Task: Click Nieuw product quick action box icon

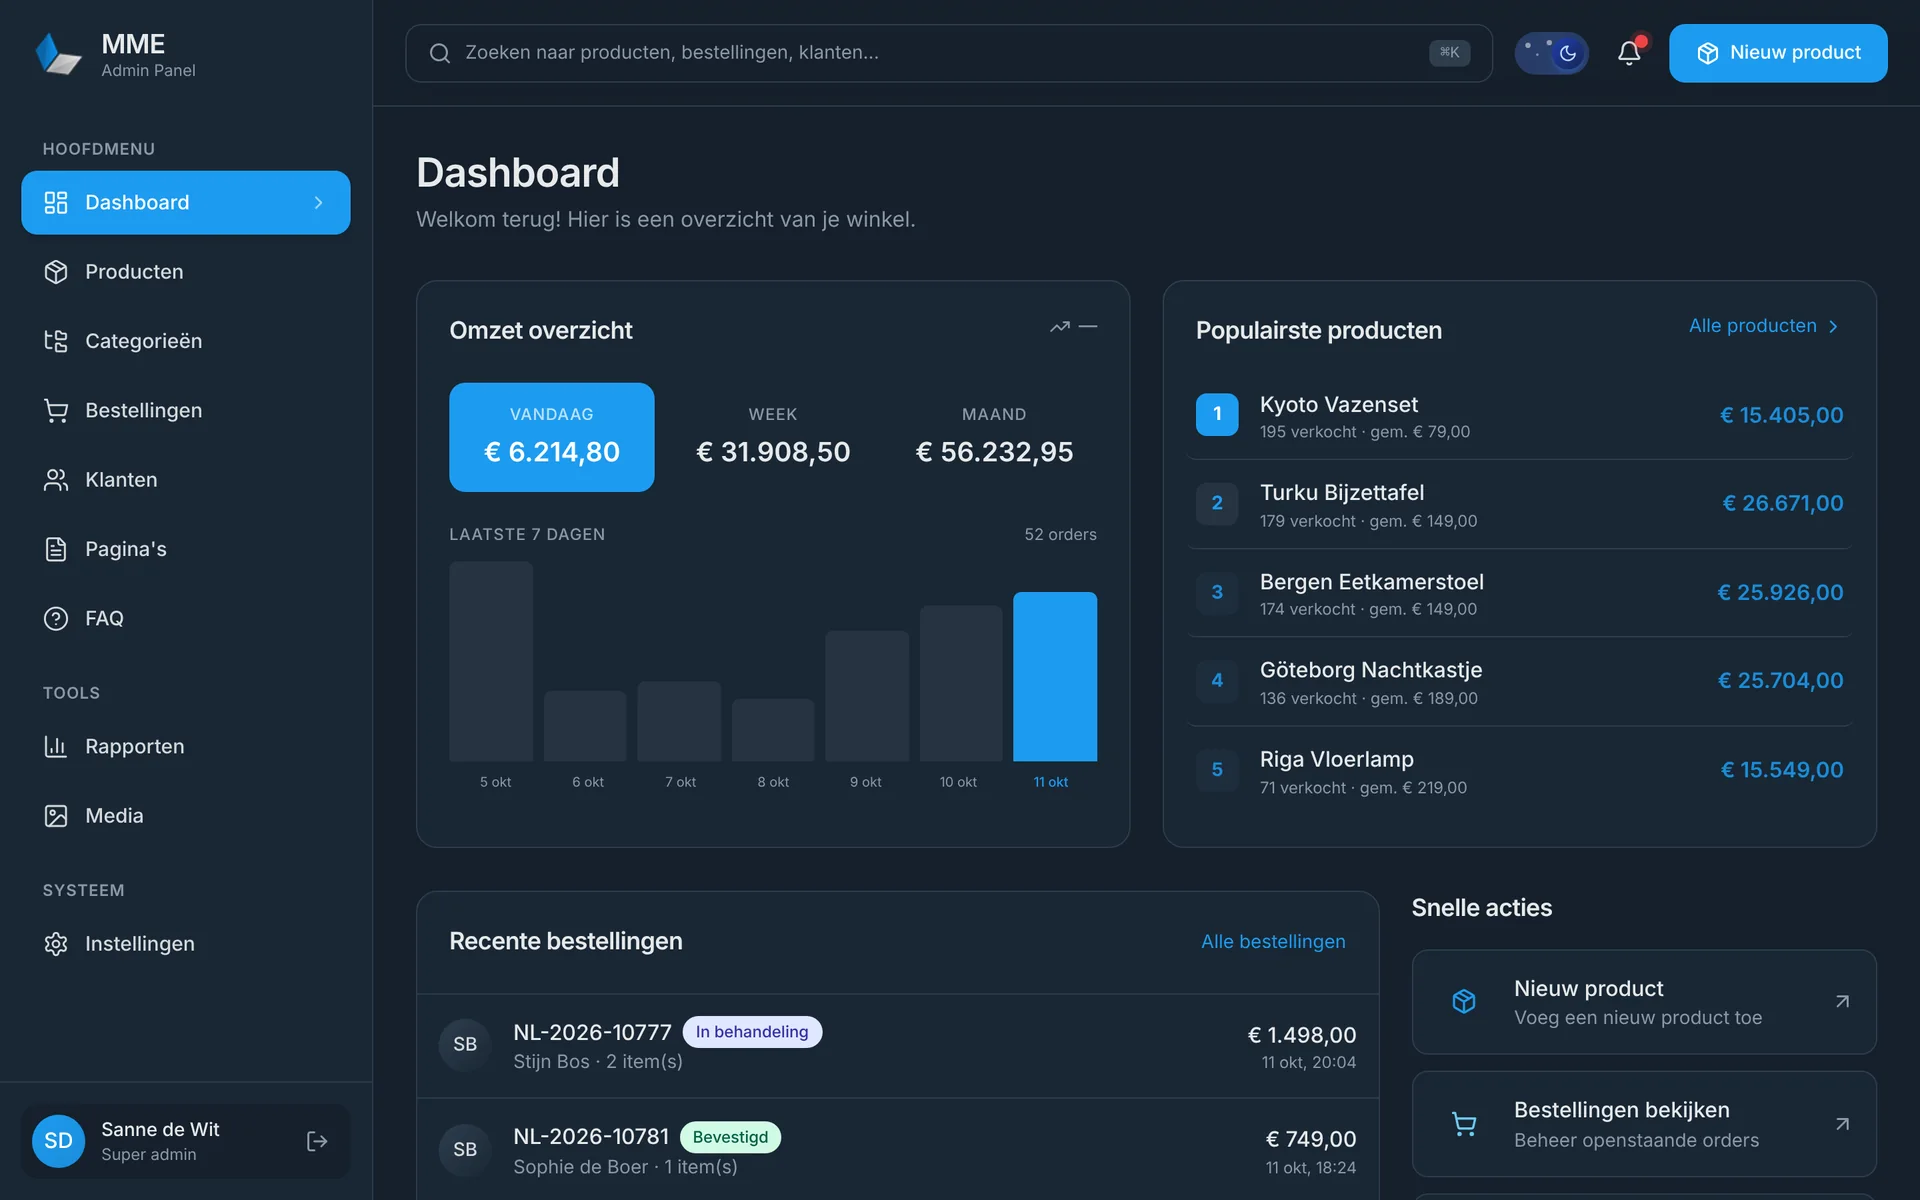Action: click(1464, 1001)
